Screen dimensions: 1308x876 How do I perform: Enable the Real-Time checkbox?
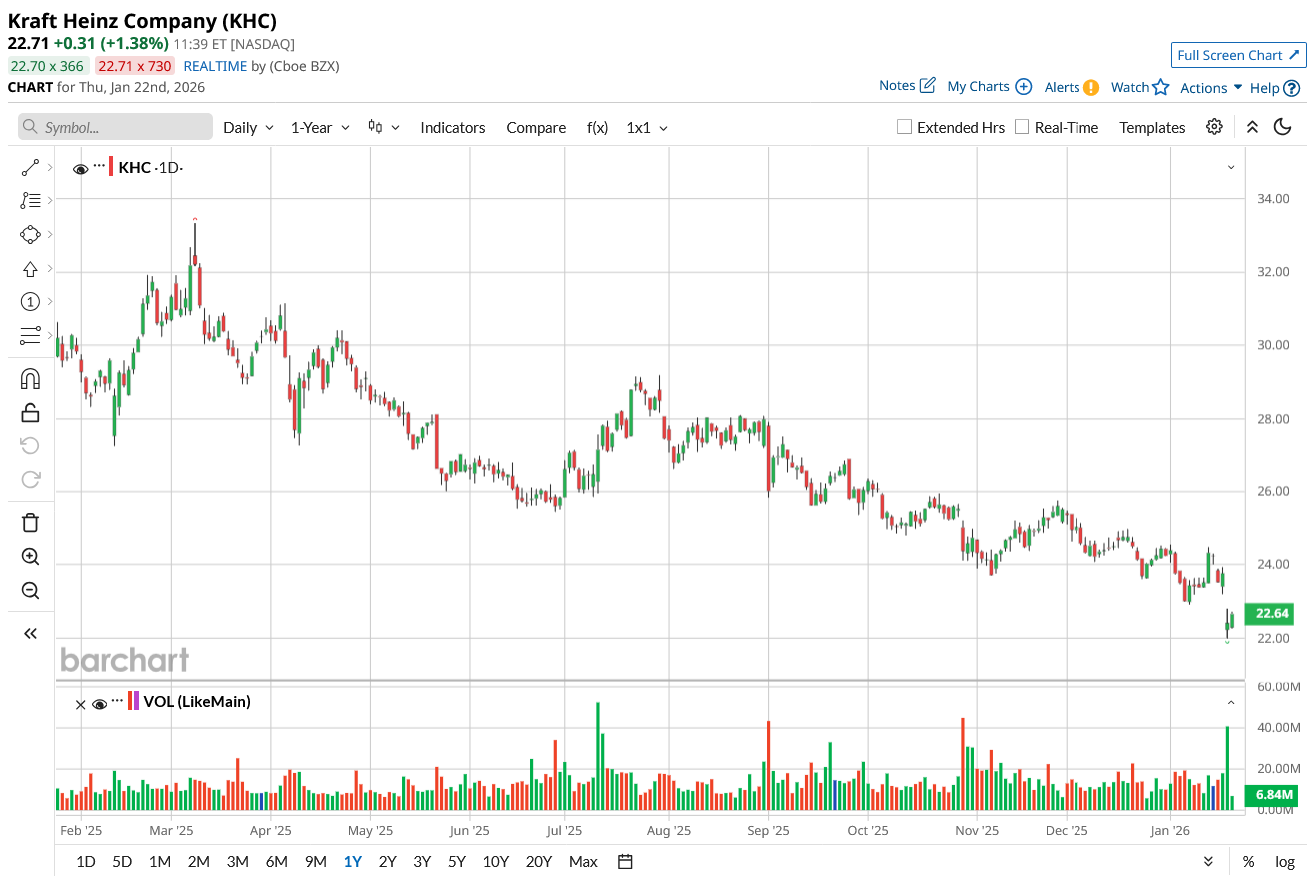click(1022, 127)
